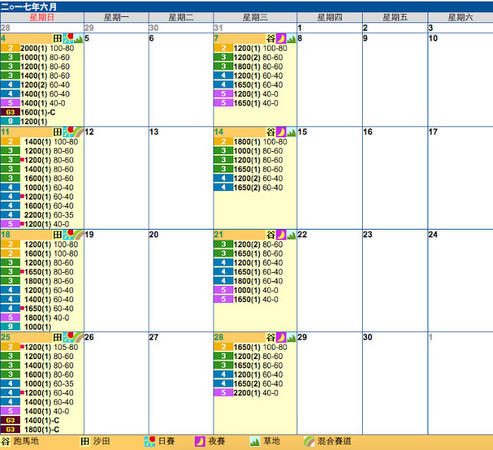Screen dimensions: 493x450
Task: Click the night race moon icon on June 7
Action: tap(281, 38)
